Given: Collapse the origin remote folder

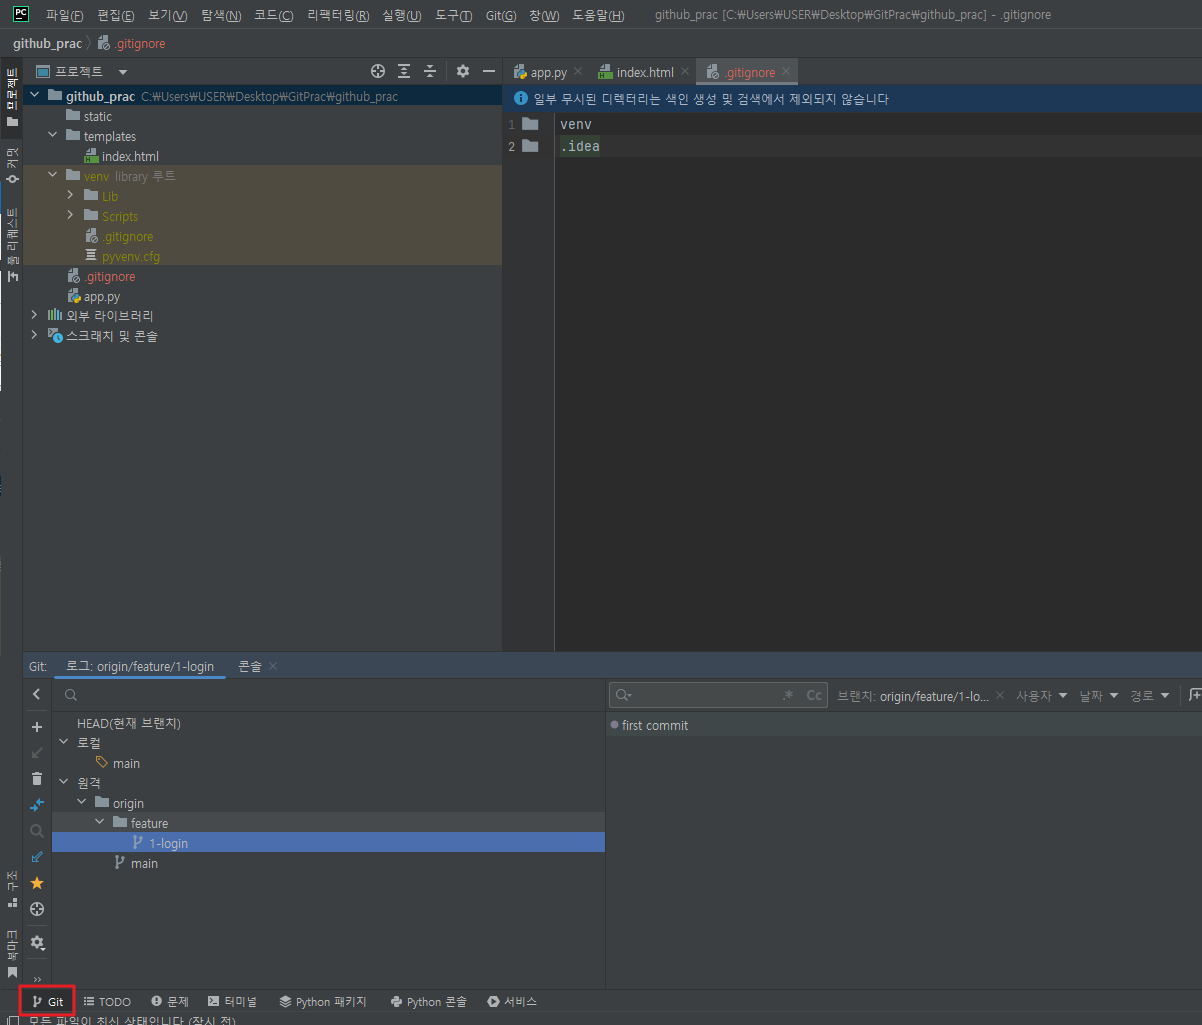Looking at the screenshot, I should [x=82, y=802].
